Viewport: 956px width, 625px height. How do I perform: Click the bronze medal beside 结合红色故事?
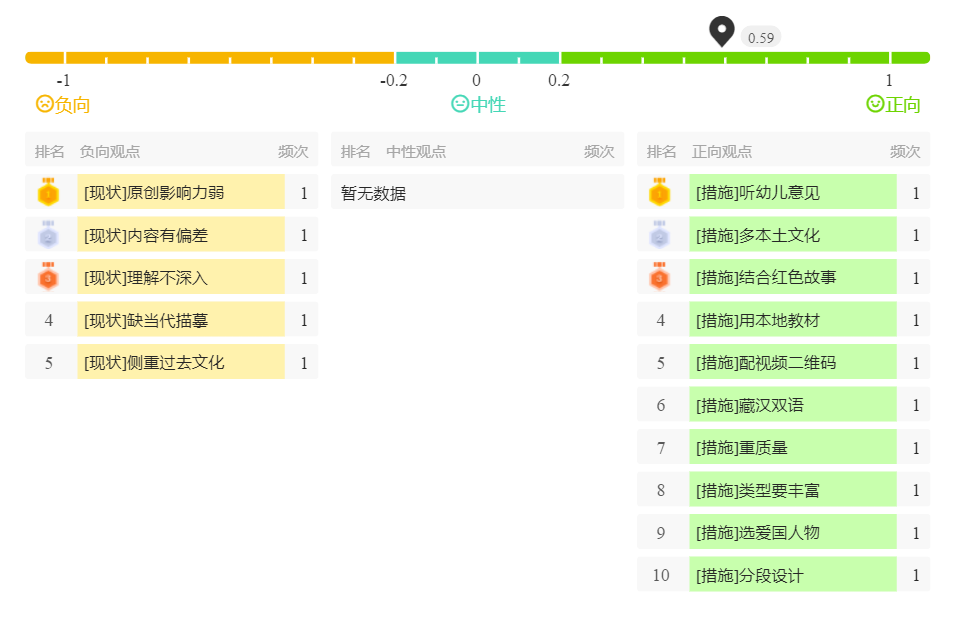click(x=660, y=276)
